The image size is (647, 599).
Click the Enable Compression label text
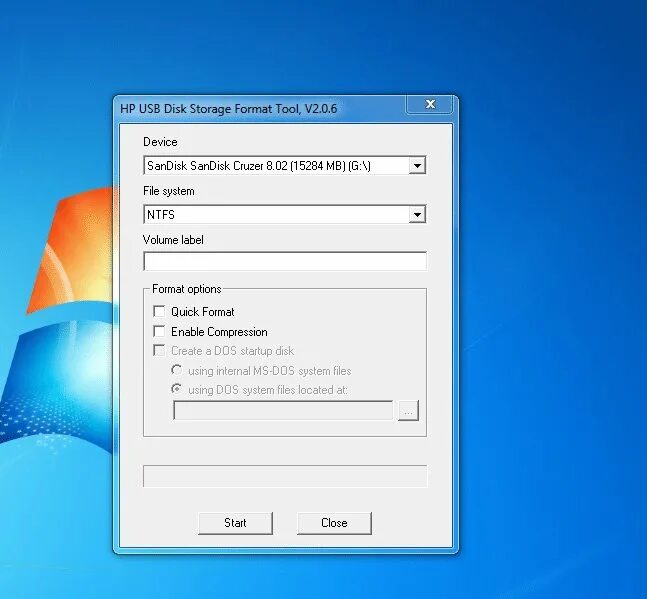coord(219,332)
